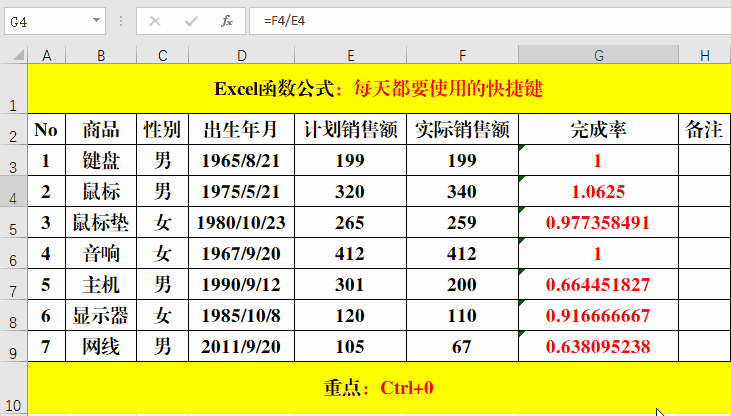Select row 10 header
Screen dimensions: 731x416
point(14,388)
